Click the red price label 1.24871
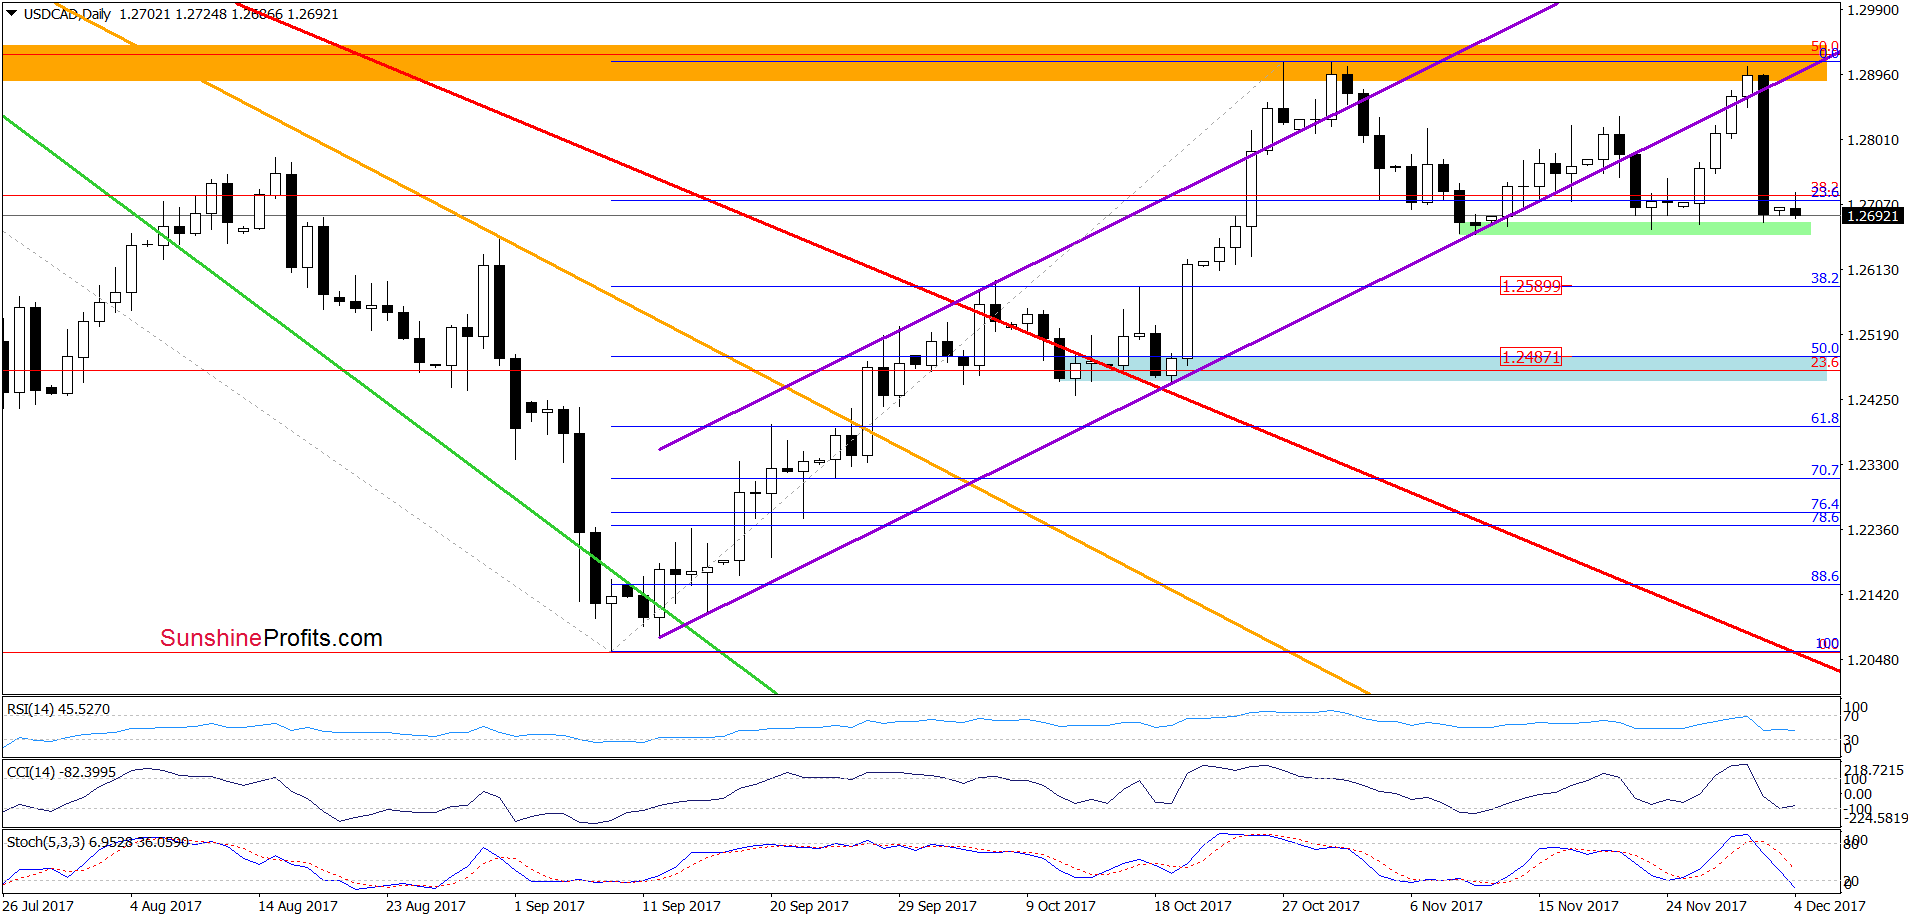Viewport: 1908px width, 920px height. click(1531, 357)
